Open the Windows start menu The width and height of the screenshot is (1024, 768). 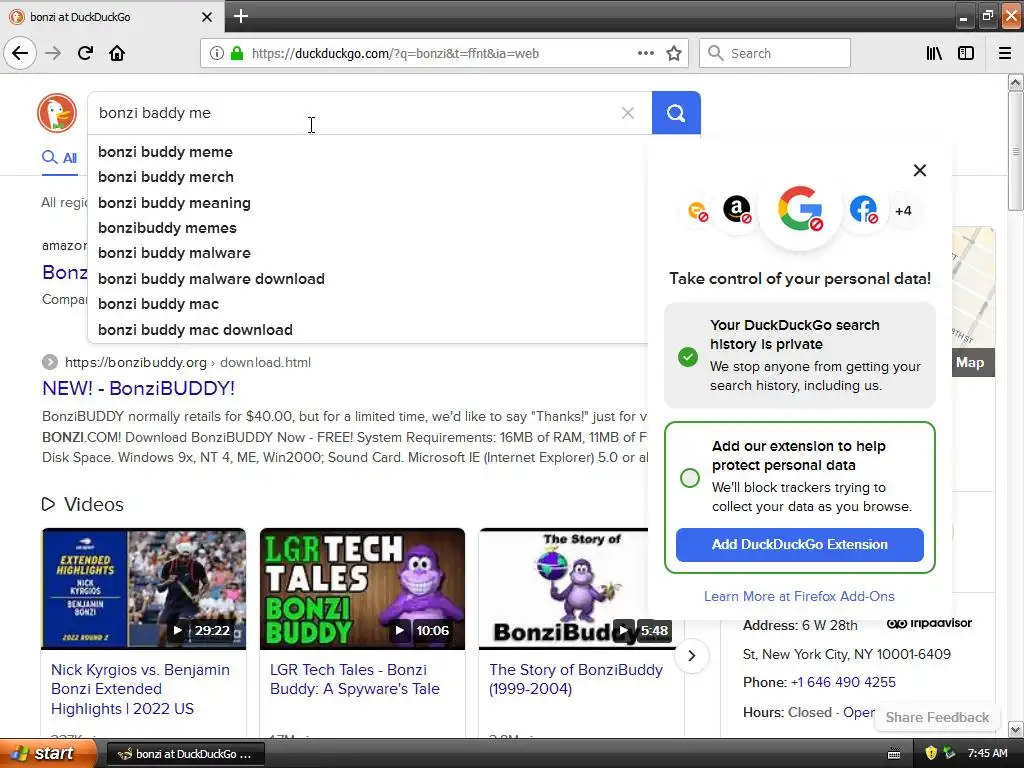tap(48, 753)
